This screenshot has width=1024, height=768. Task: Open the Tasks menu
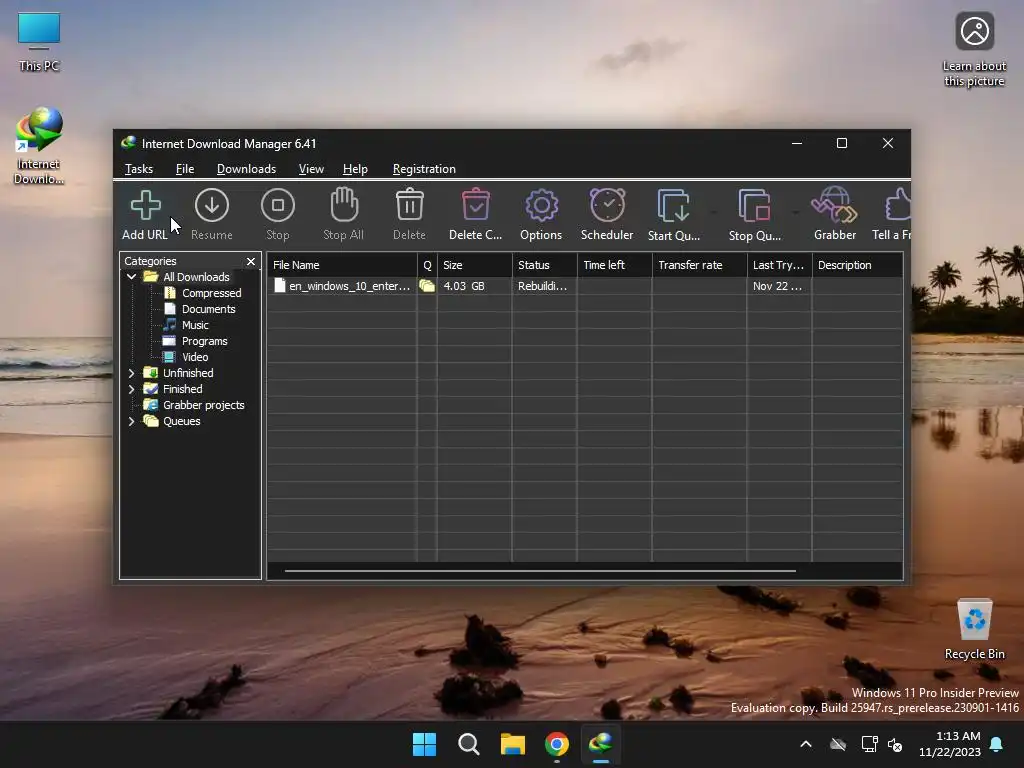point(139,168)
